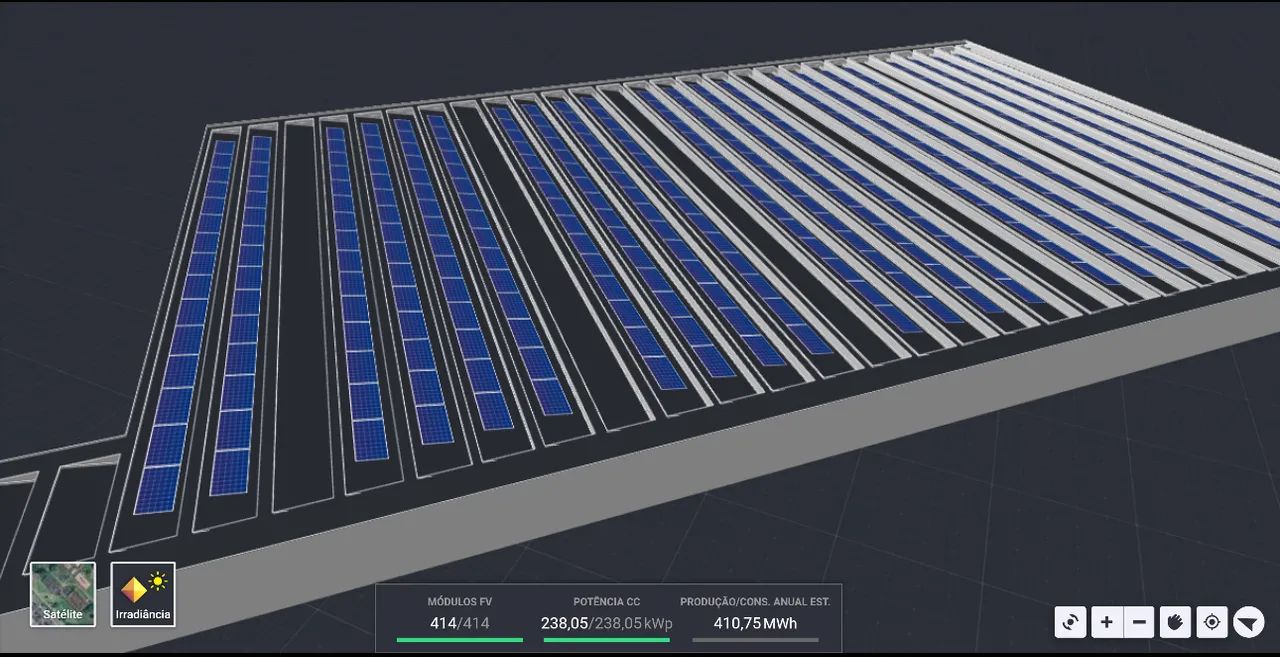Image resolution: width=1280 pixels, height=657 pixels.
Task: Recenter view with the target icon
Action: (x=1211, y=622)
